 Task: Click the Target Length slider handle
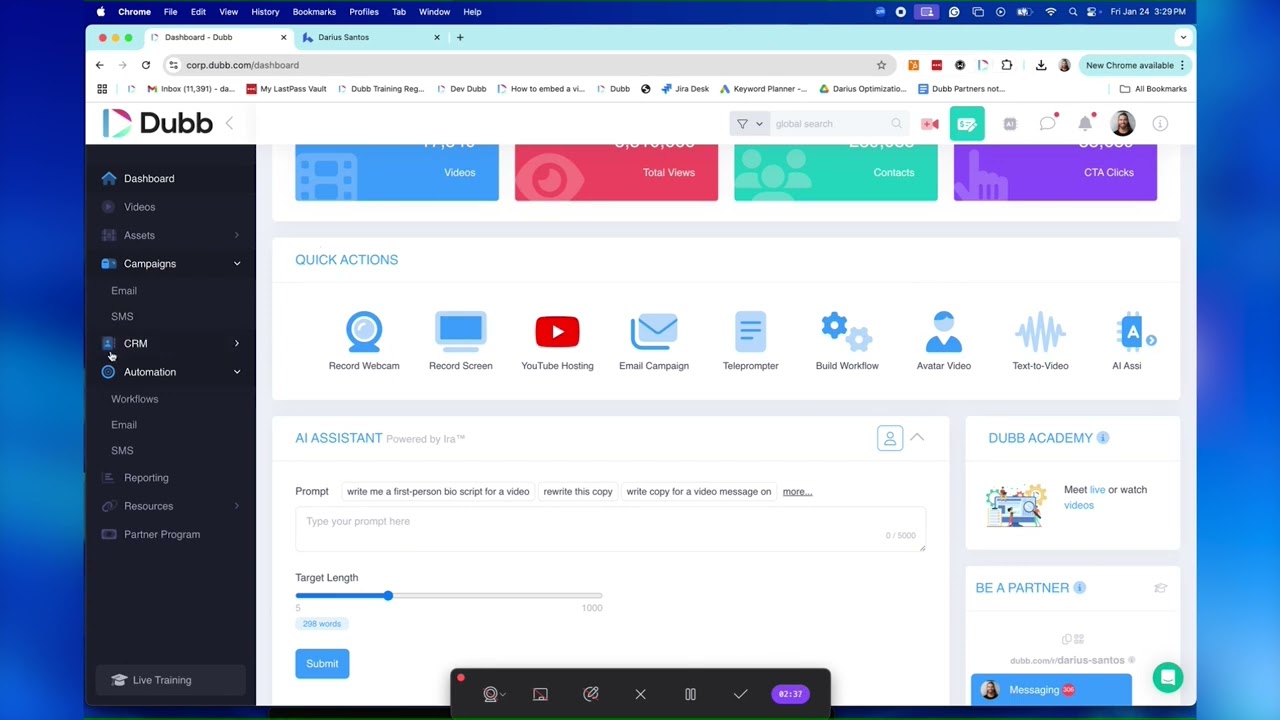click(388, 596)
